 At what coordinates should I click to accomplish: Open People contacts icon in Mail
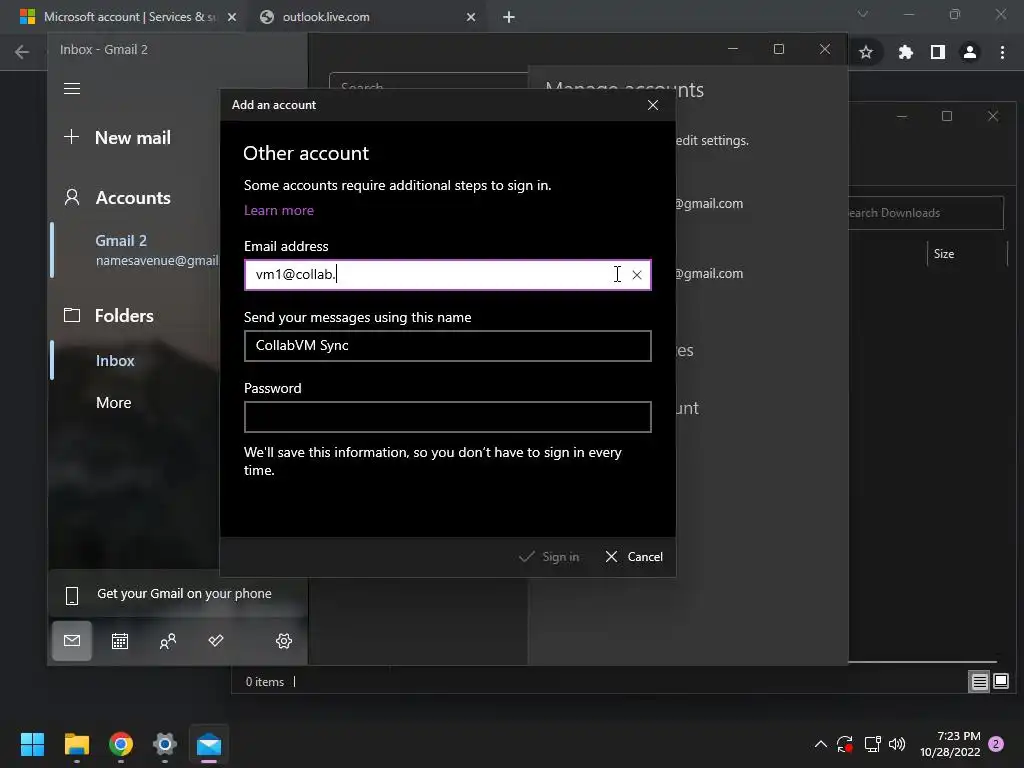(x=168, y=641)
